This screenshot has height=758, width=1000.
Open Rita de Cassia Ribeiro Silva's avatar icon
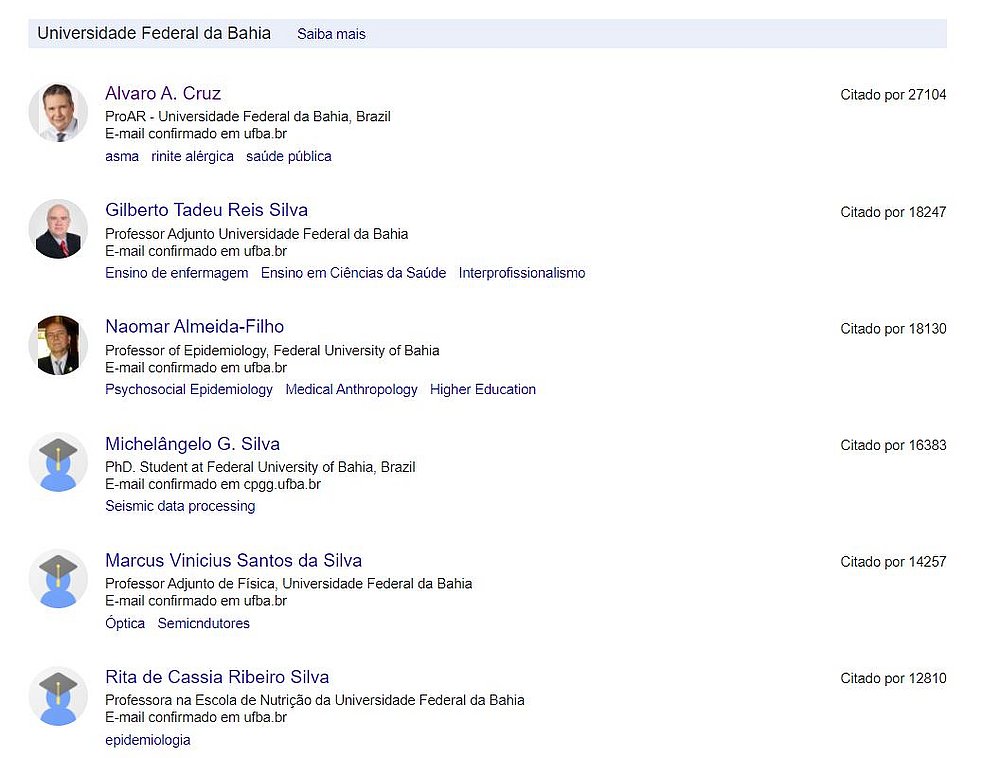point(58,696)
